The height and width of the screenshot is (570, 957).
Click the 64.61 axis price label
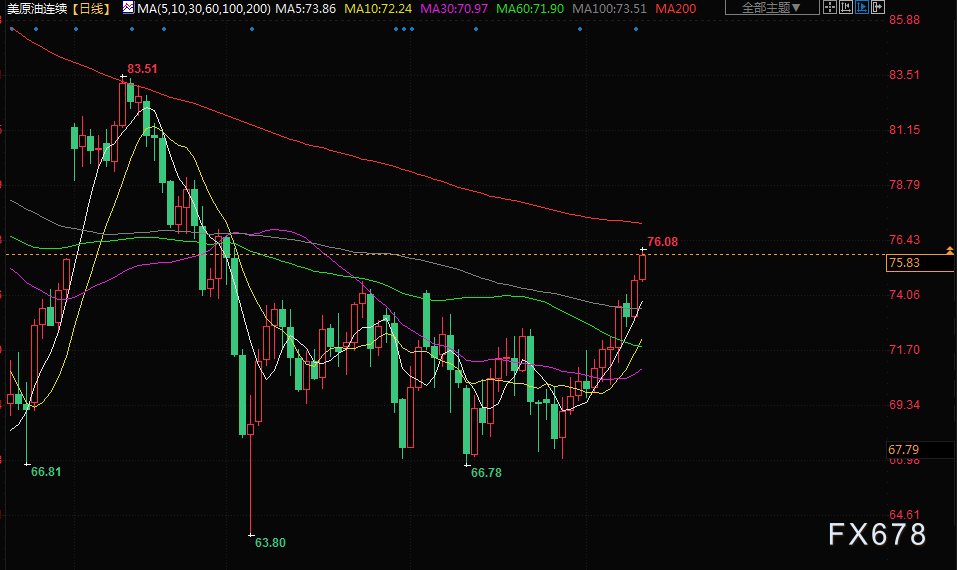[x=905, y=514]
